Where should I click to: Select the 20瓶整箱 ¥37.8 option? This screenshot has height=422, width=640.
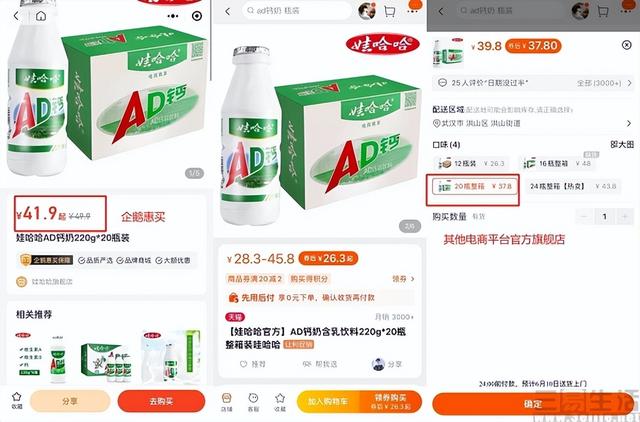point(473,187)
